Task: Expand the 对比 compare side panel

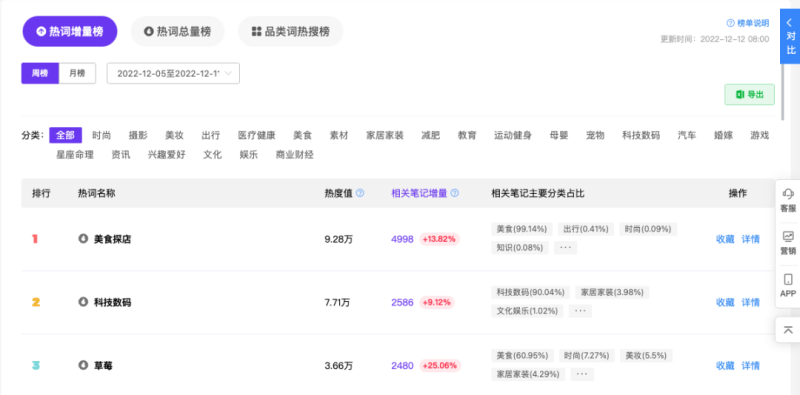Action: point(790,36)
